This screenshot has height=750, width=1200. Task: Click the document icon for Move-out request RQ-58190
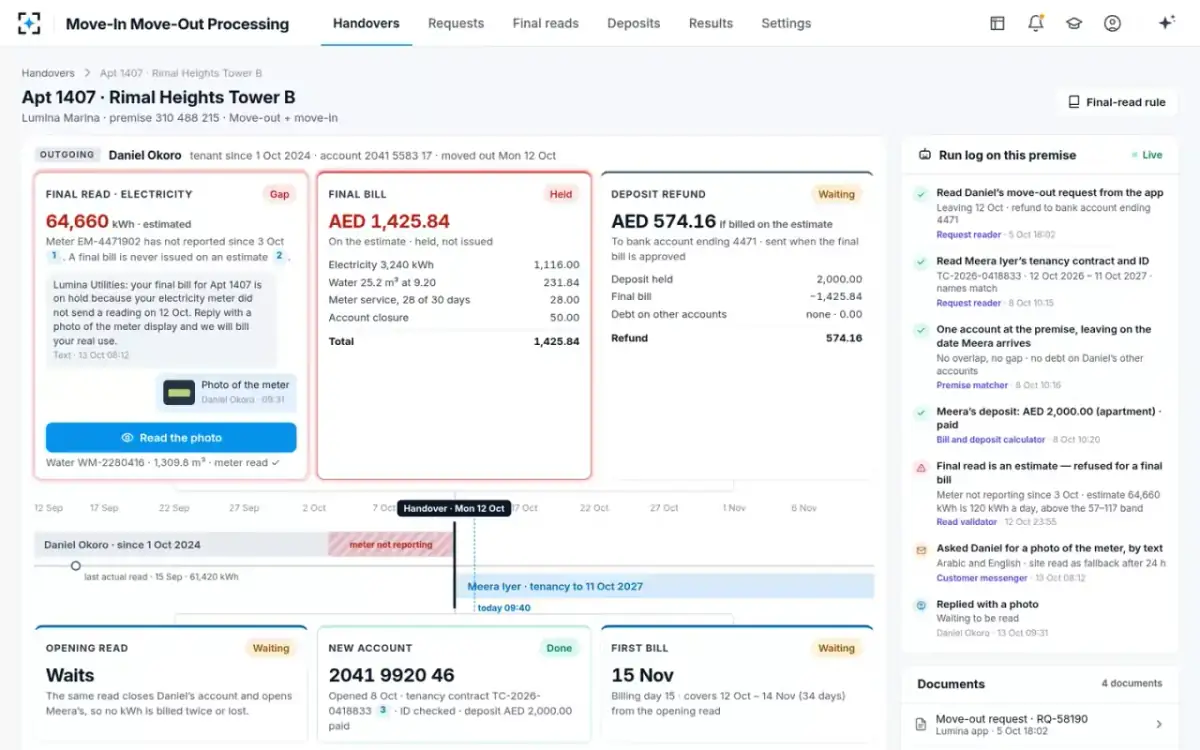point(921,724)
